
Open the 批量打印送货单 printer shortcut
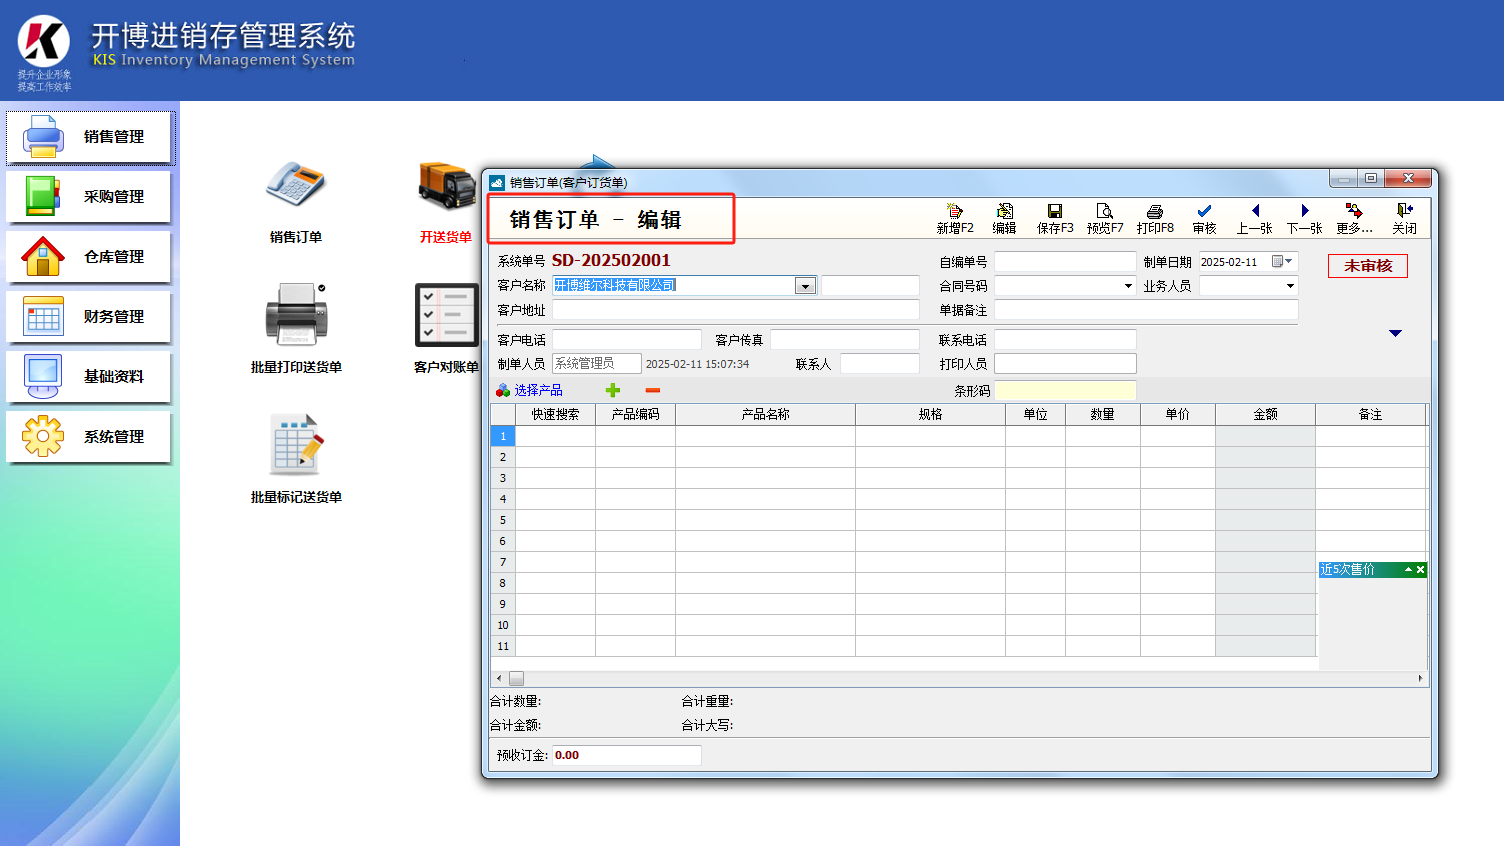coord(296,328)
